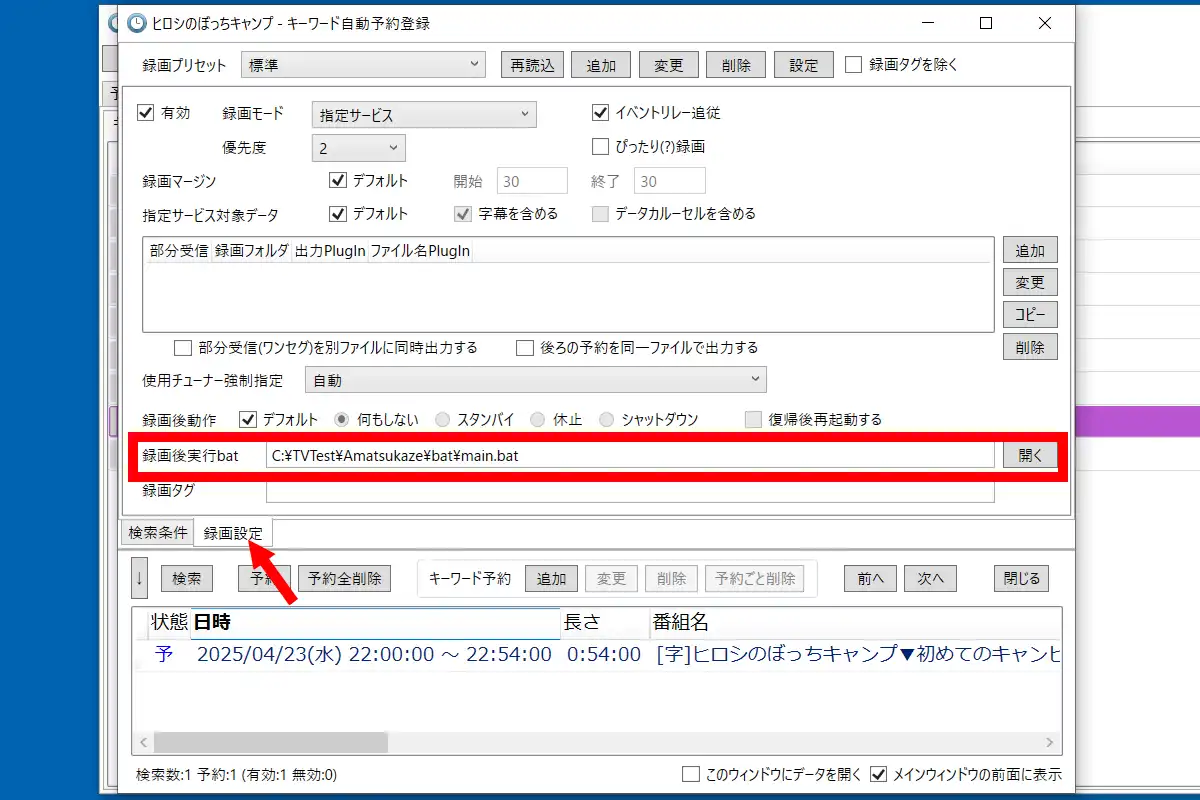This screenshot has width=1200, height=800.
Task: Click 予約全削除 button
Action: (344, 578)
